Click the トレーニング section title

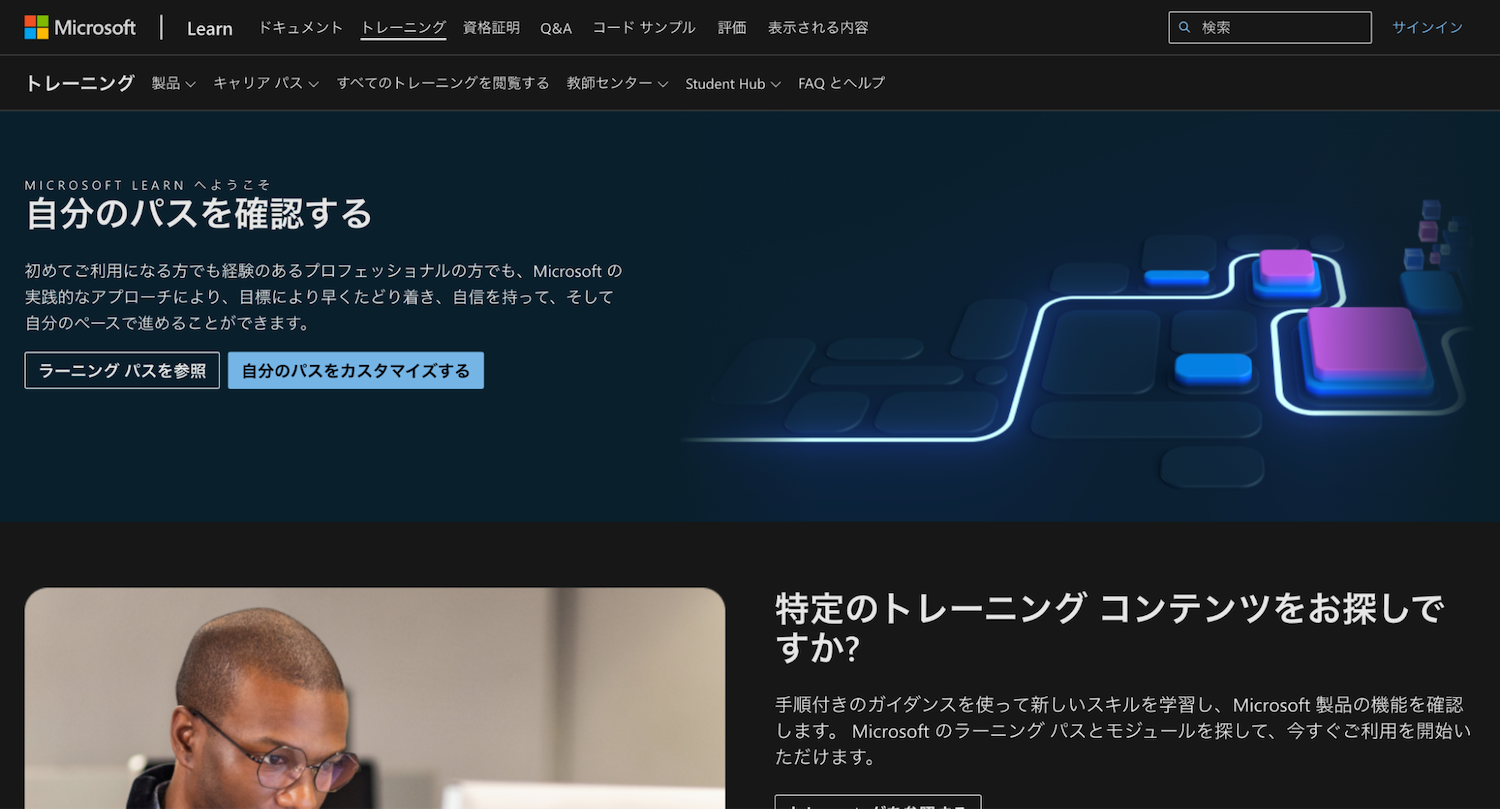click(80, 83)
